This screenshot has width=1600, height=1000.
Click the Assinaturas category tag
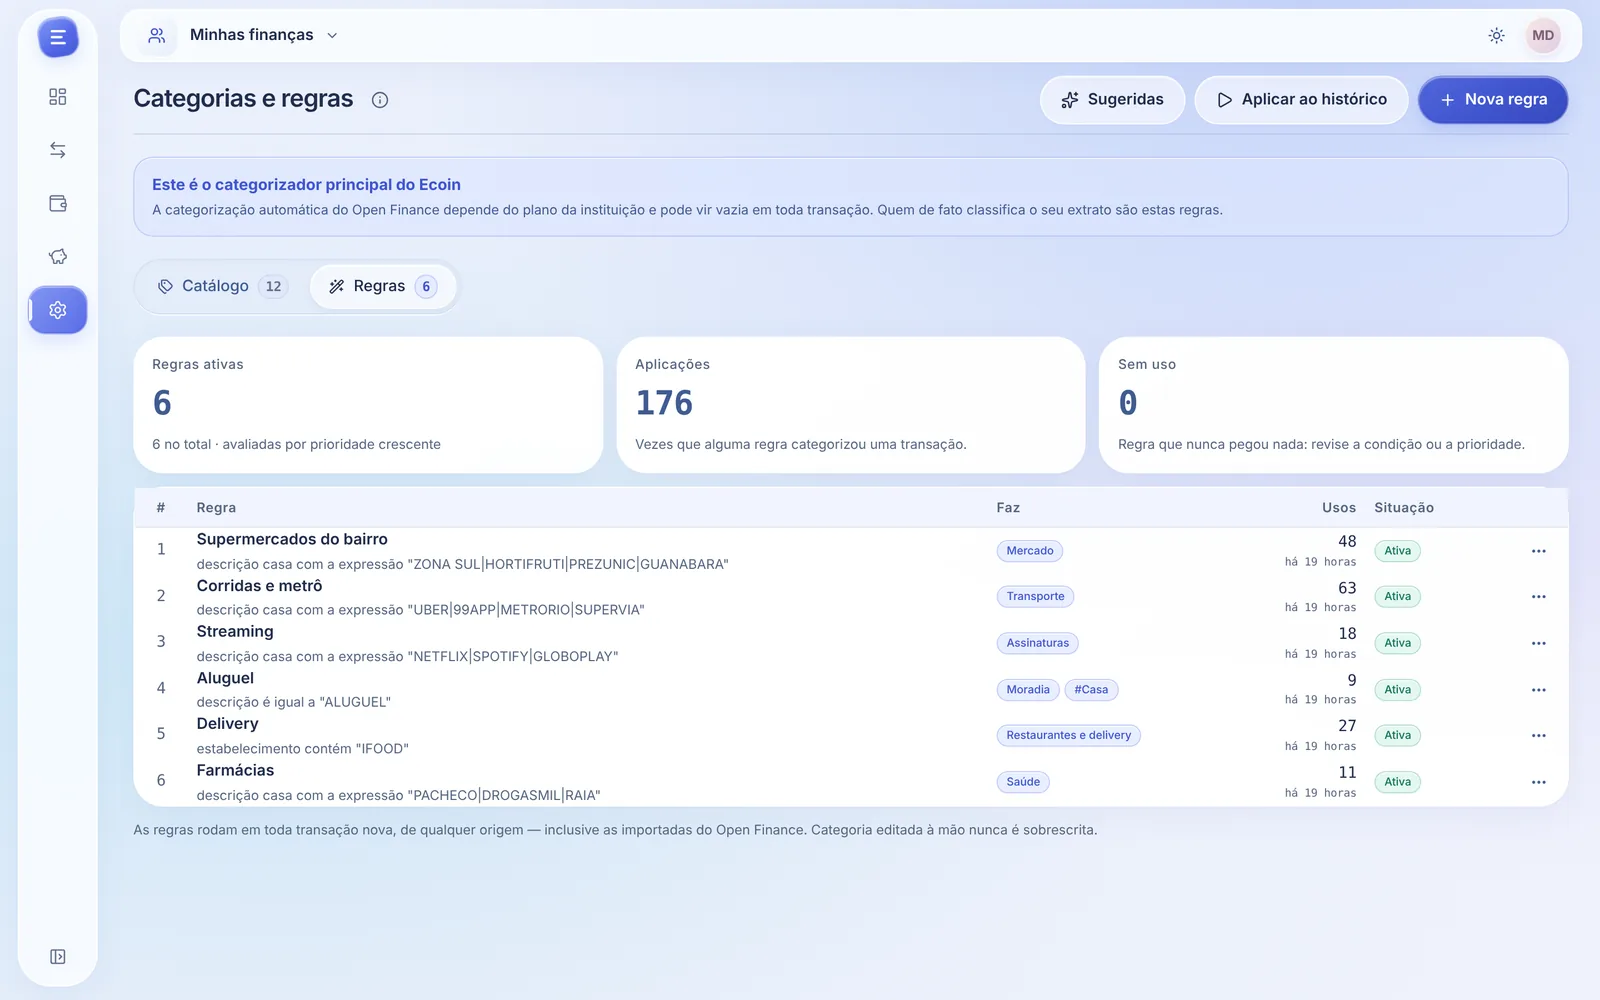tap(1037, 643)
